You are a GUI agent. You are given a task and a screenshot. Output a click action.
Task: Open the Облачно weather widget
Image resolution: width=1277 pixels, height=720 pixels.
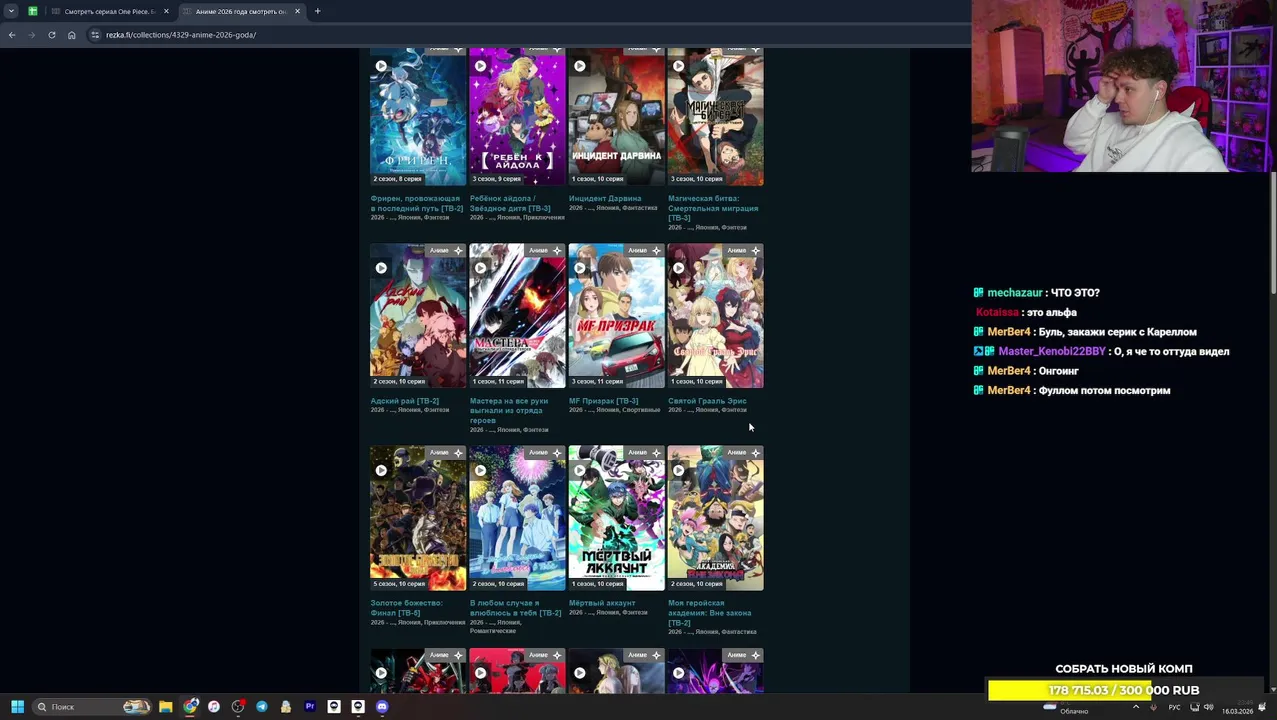point(1067,707)
